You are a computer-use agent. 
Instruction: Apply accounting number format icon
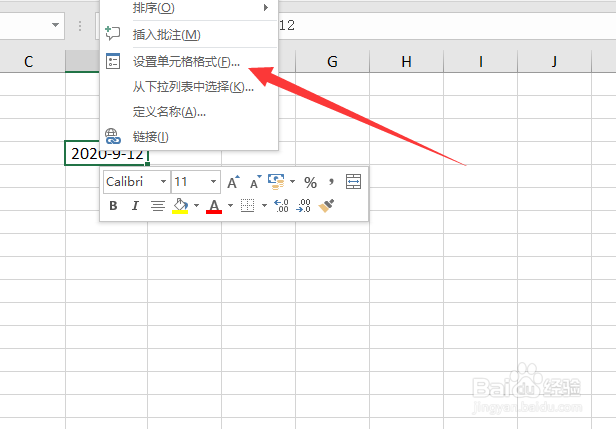[276, 182]
